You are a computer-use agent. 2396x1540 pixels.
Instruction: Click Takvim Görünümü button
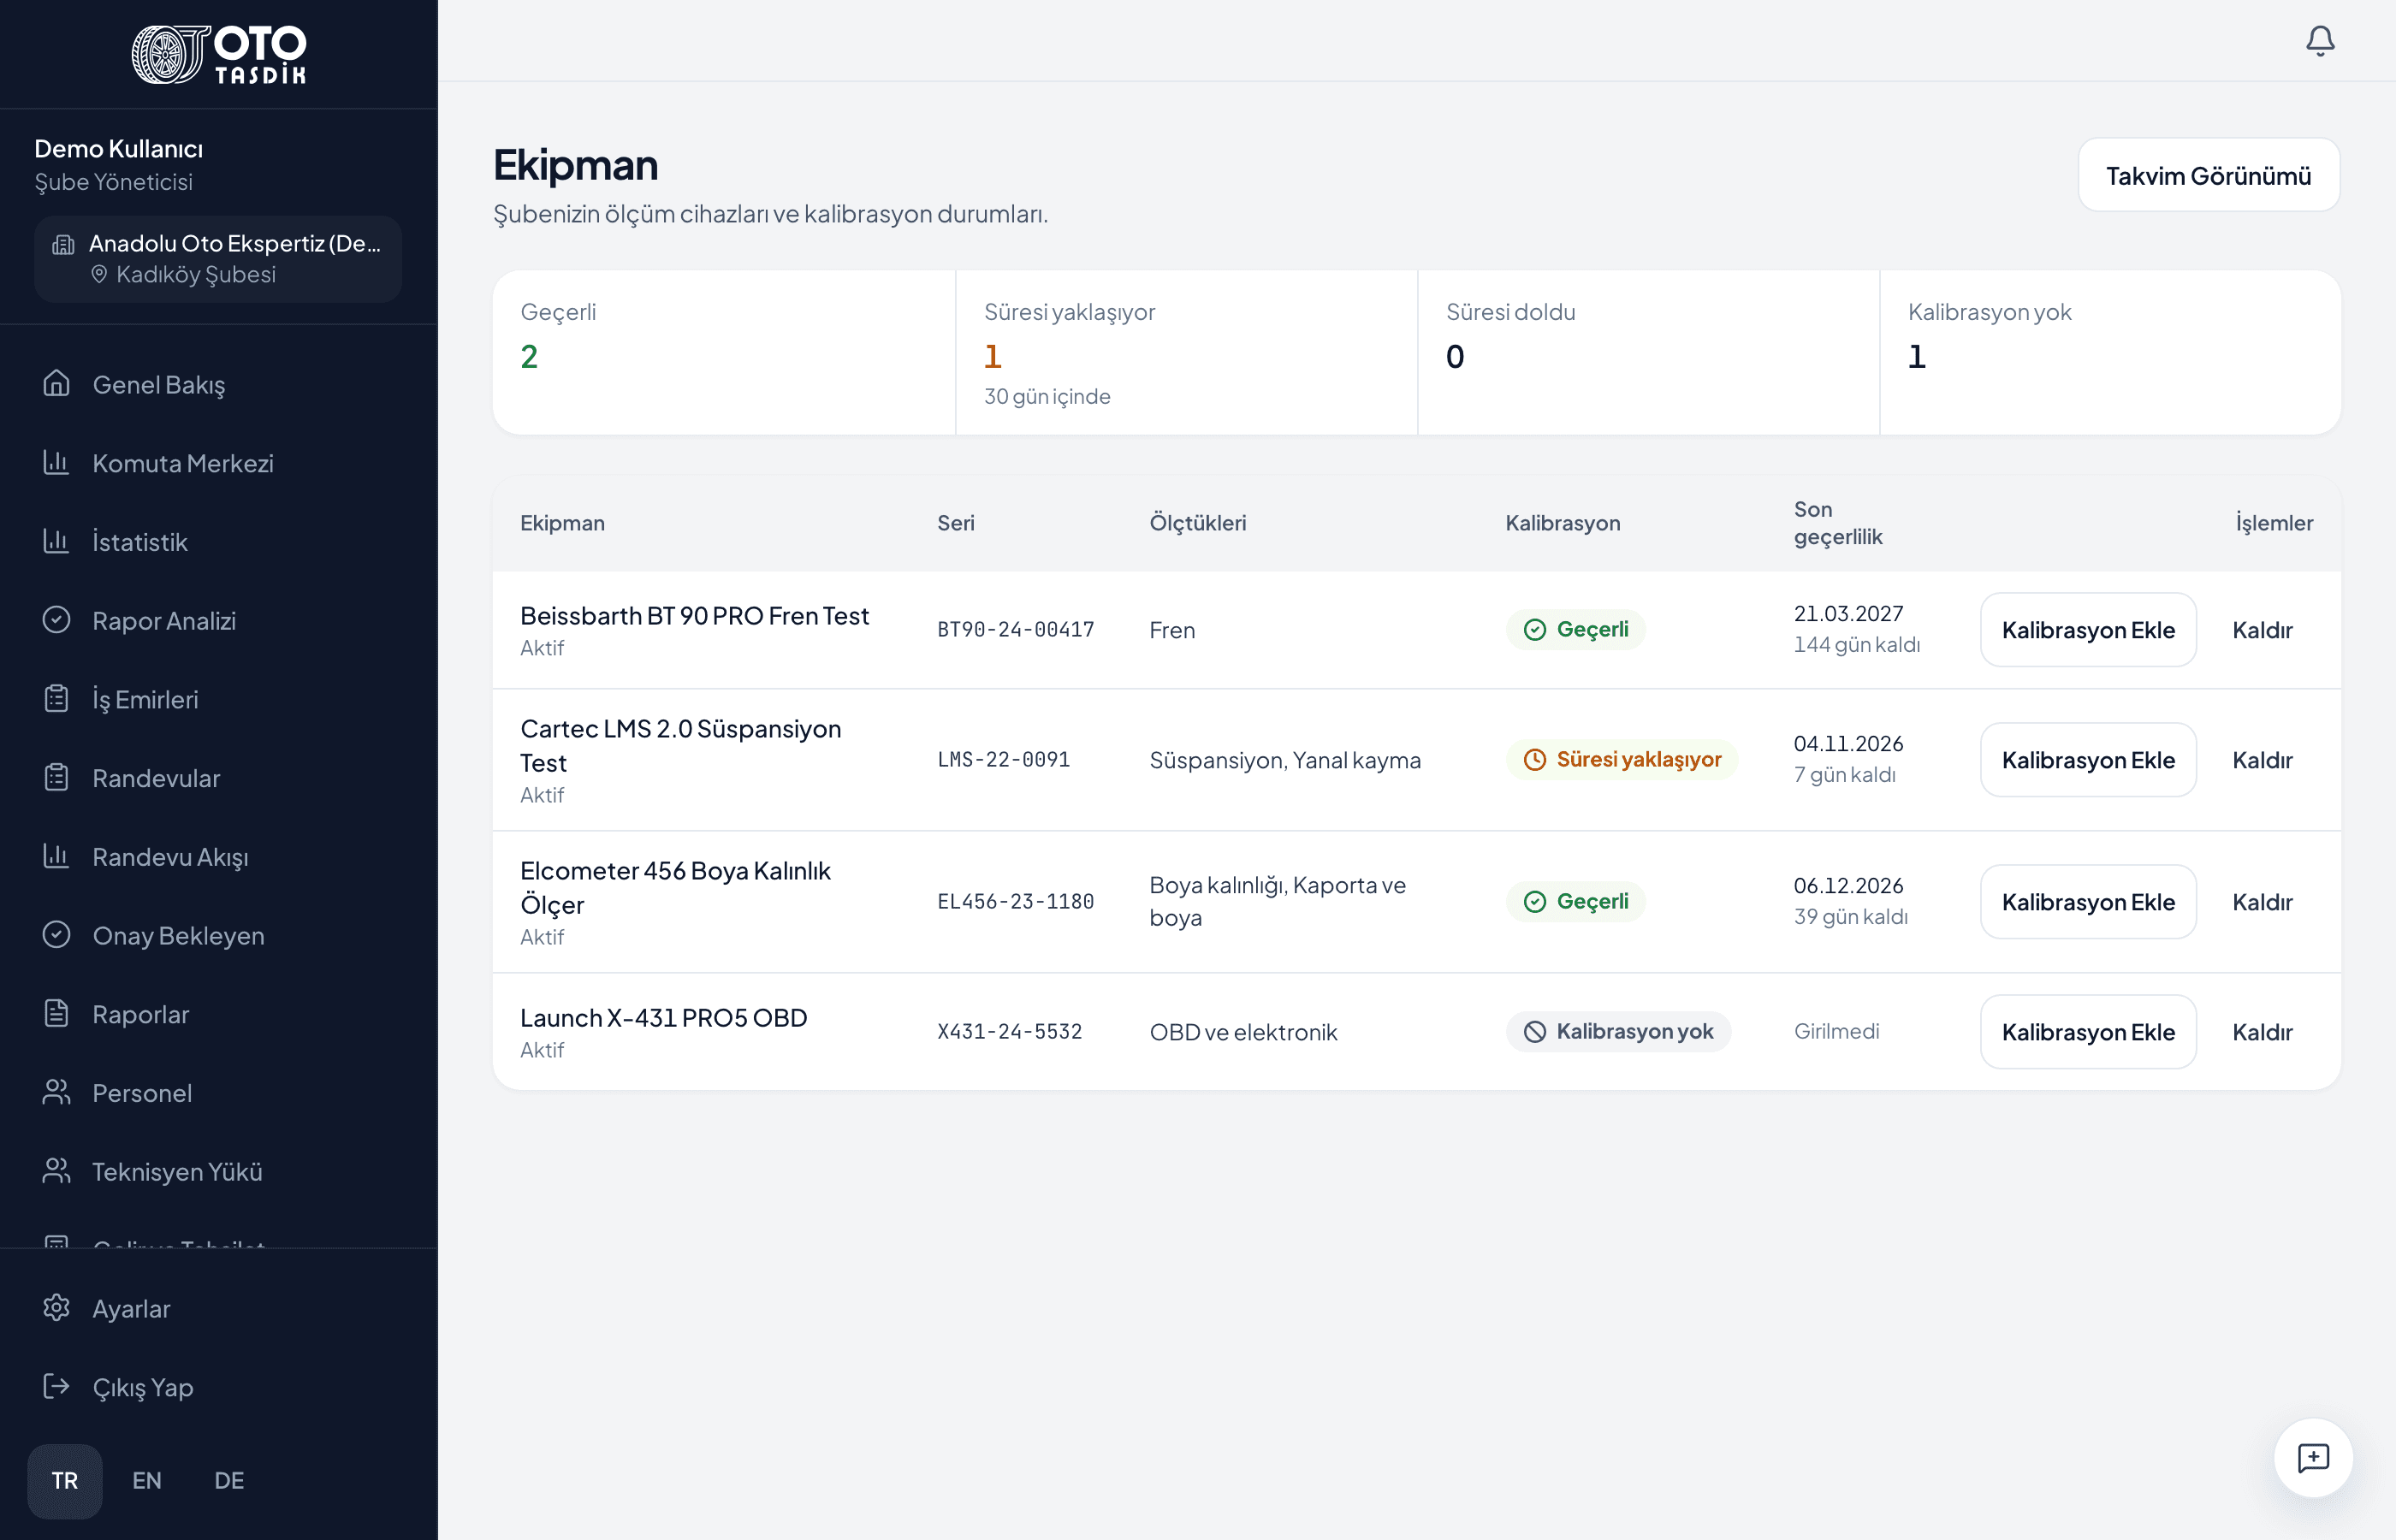point(2208,175)
